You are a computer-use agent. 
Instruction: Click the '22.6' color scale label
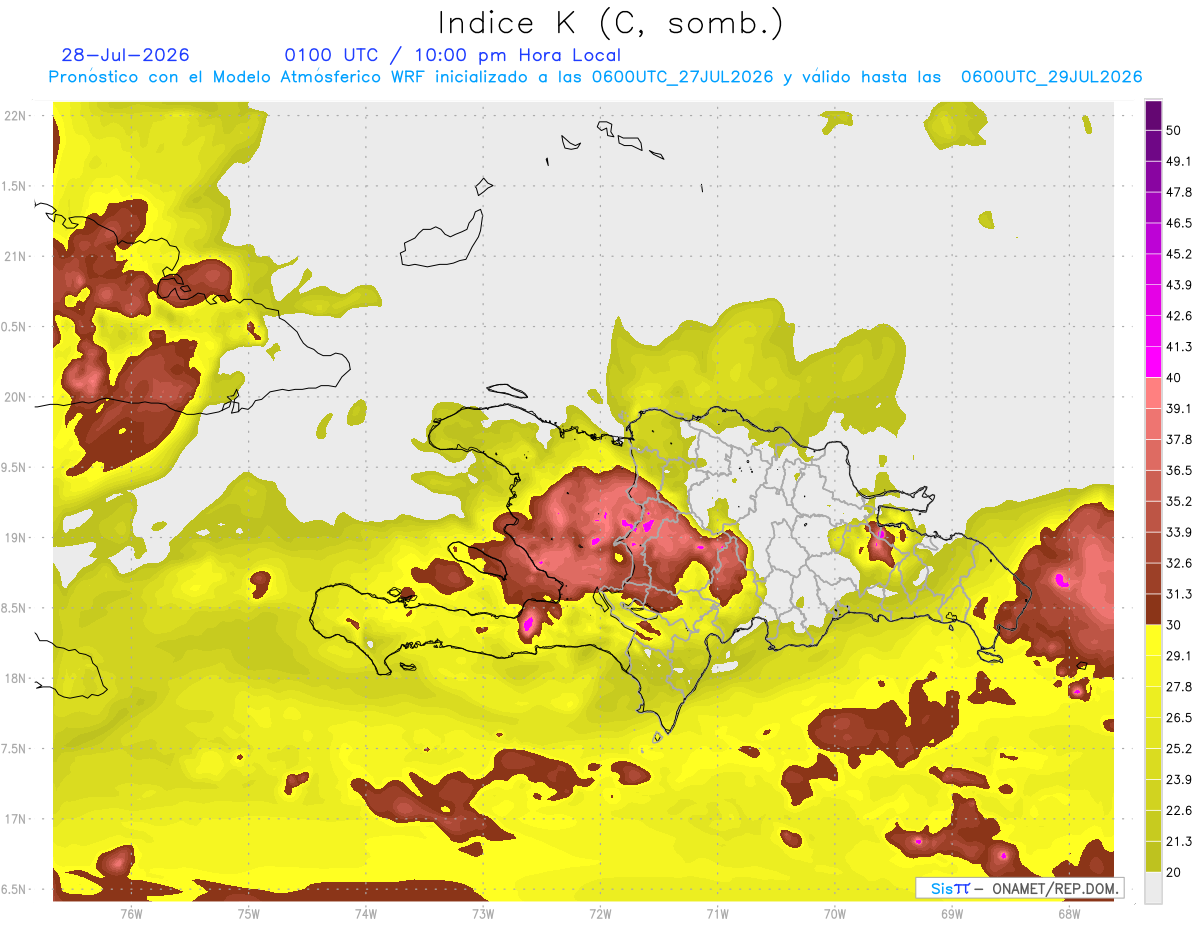point(1179,811)
